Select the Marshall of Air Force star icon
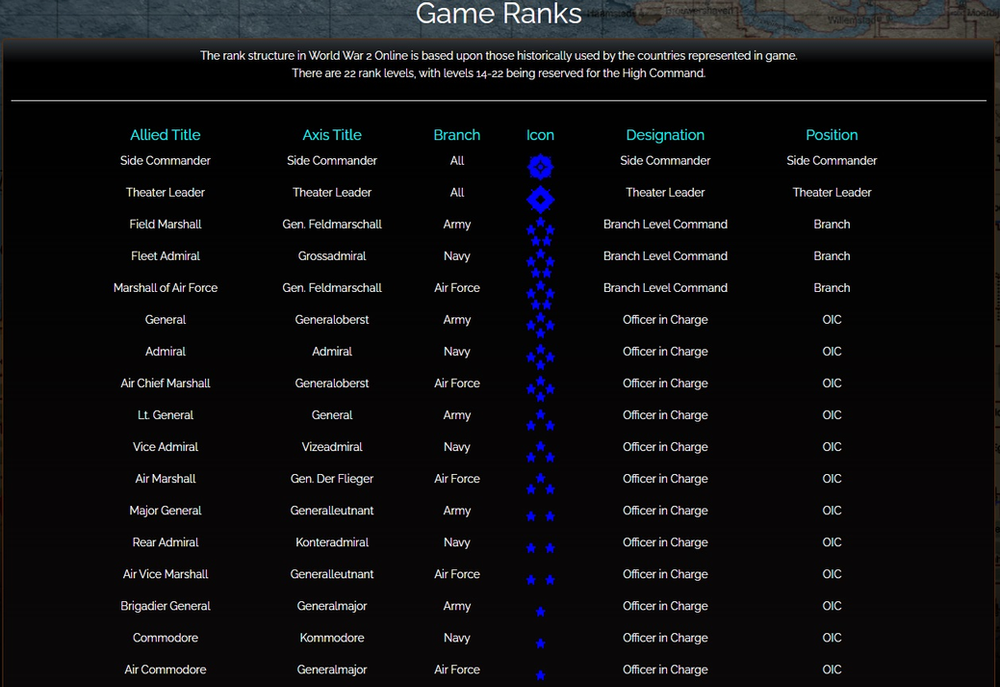Viewport: 1000px width, 687px height. (540, 295)
